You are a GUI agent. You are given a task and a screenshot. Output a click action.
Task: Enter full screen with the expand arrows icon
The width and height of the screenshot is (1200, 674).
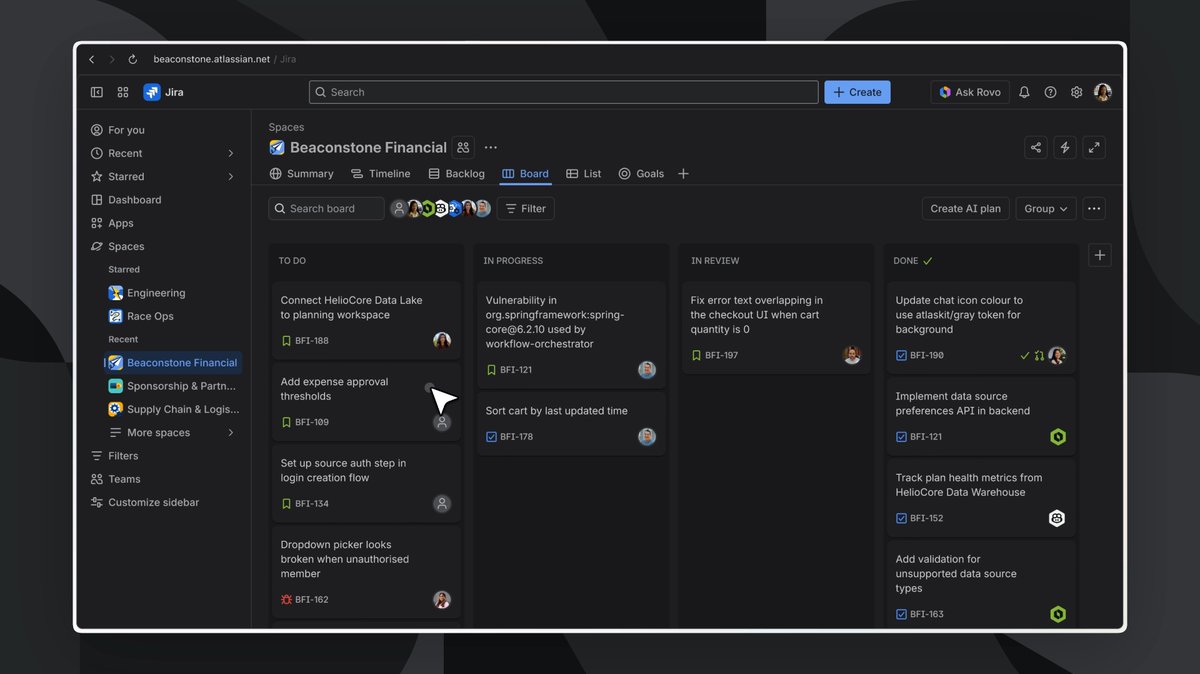(x=1094, y=148)
